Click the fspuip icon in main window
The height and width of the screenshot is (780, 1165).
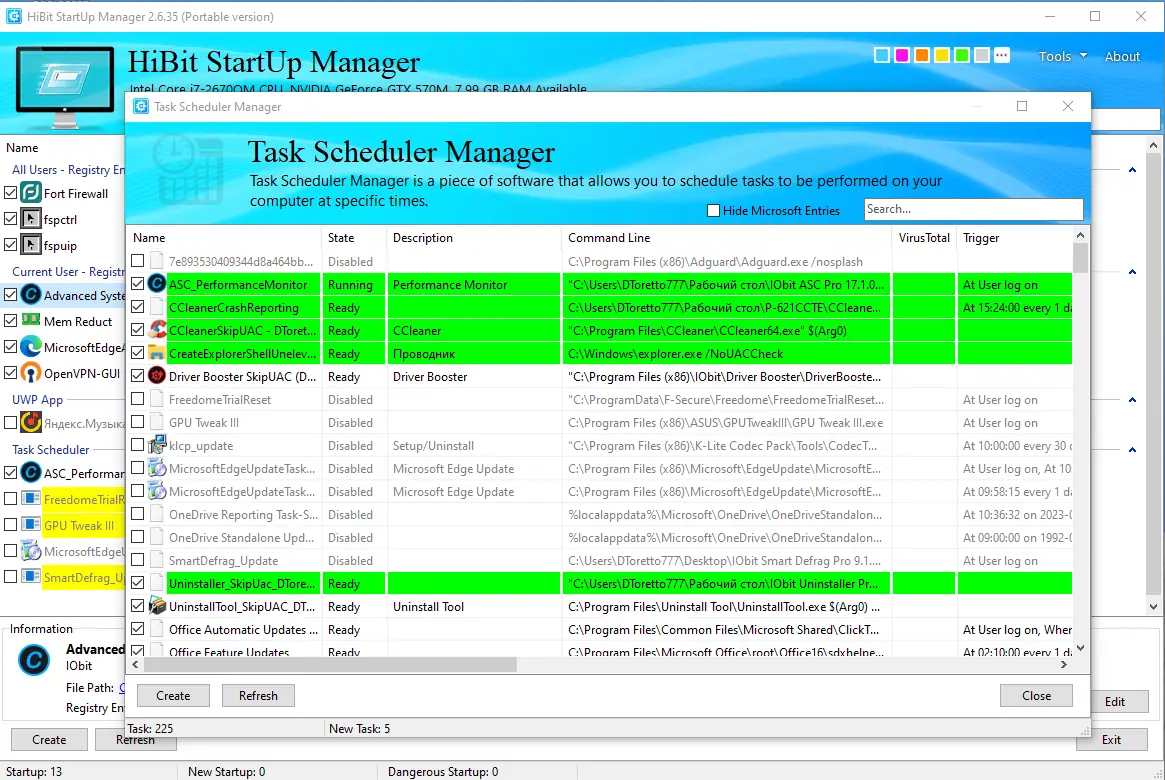tap(30, 245)
